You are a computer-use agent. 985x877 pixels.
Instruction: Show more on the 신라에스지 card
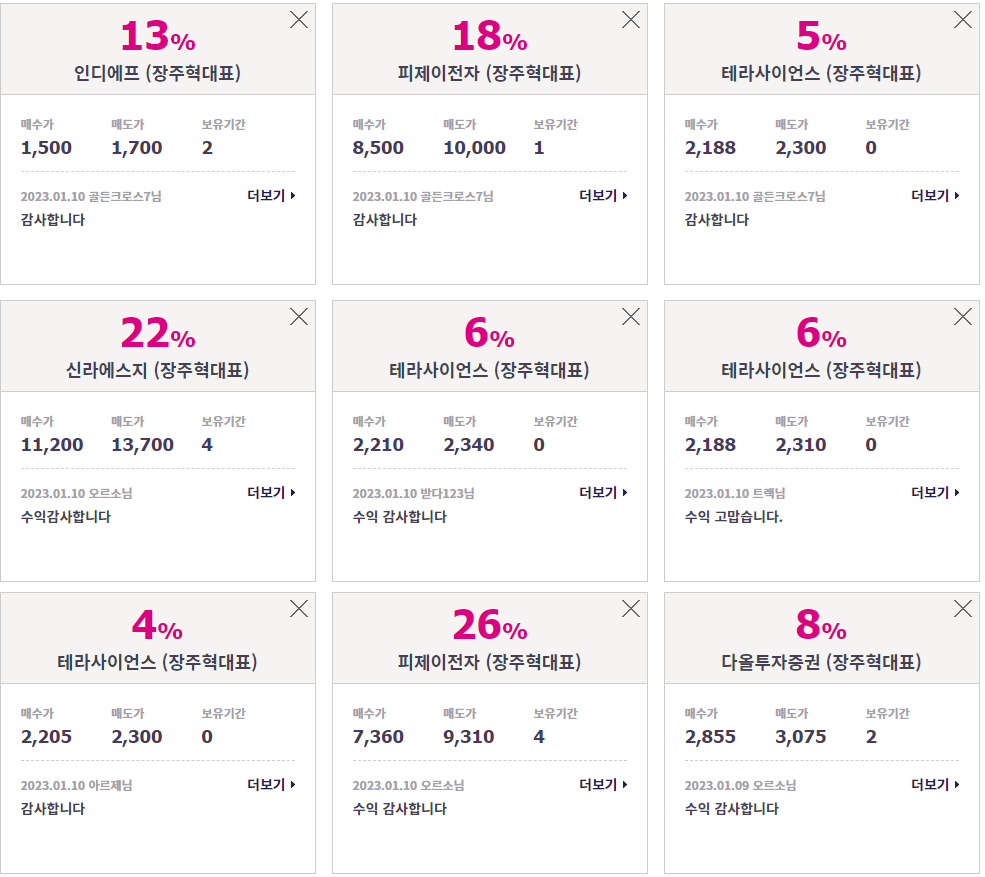click(271, 493)
